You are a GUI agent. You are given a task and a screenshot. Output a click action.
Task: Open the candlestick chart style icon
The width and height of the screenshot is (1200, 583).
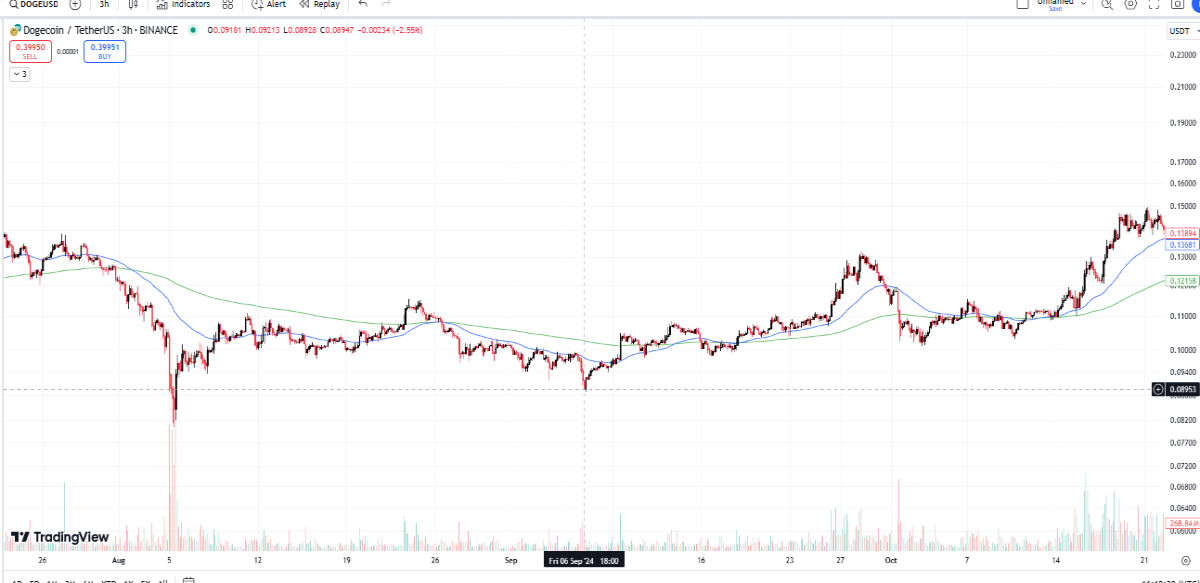pyautogui.click(x=133, y=4)
